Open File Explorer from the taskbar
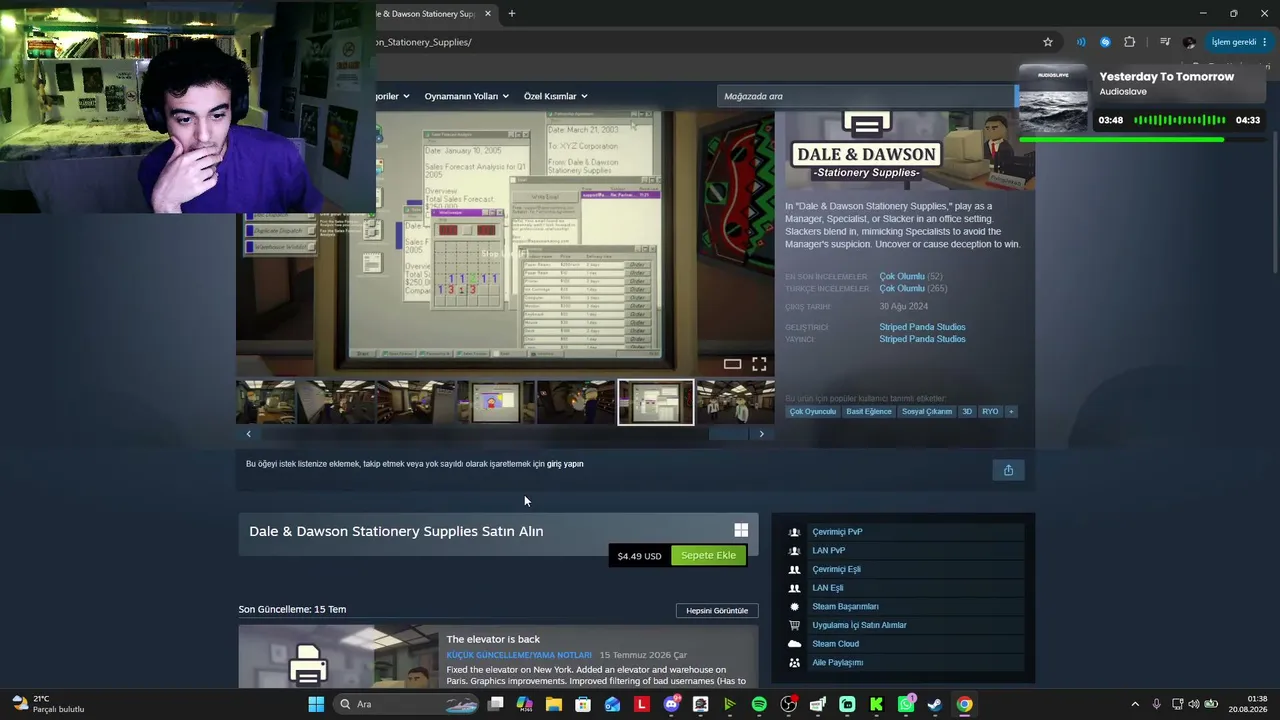The width and height of the screenshot is (1280, 720). (554, 704)
